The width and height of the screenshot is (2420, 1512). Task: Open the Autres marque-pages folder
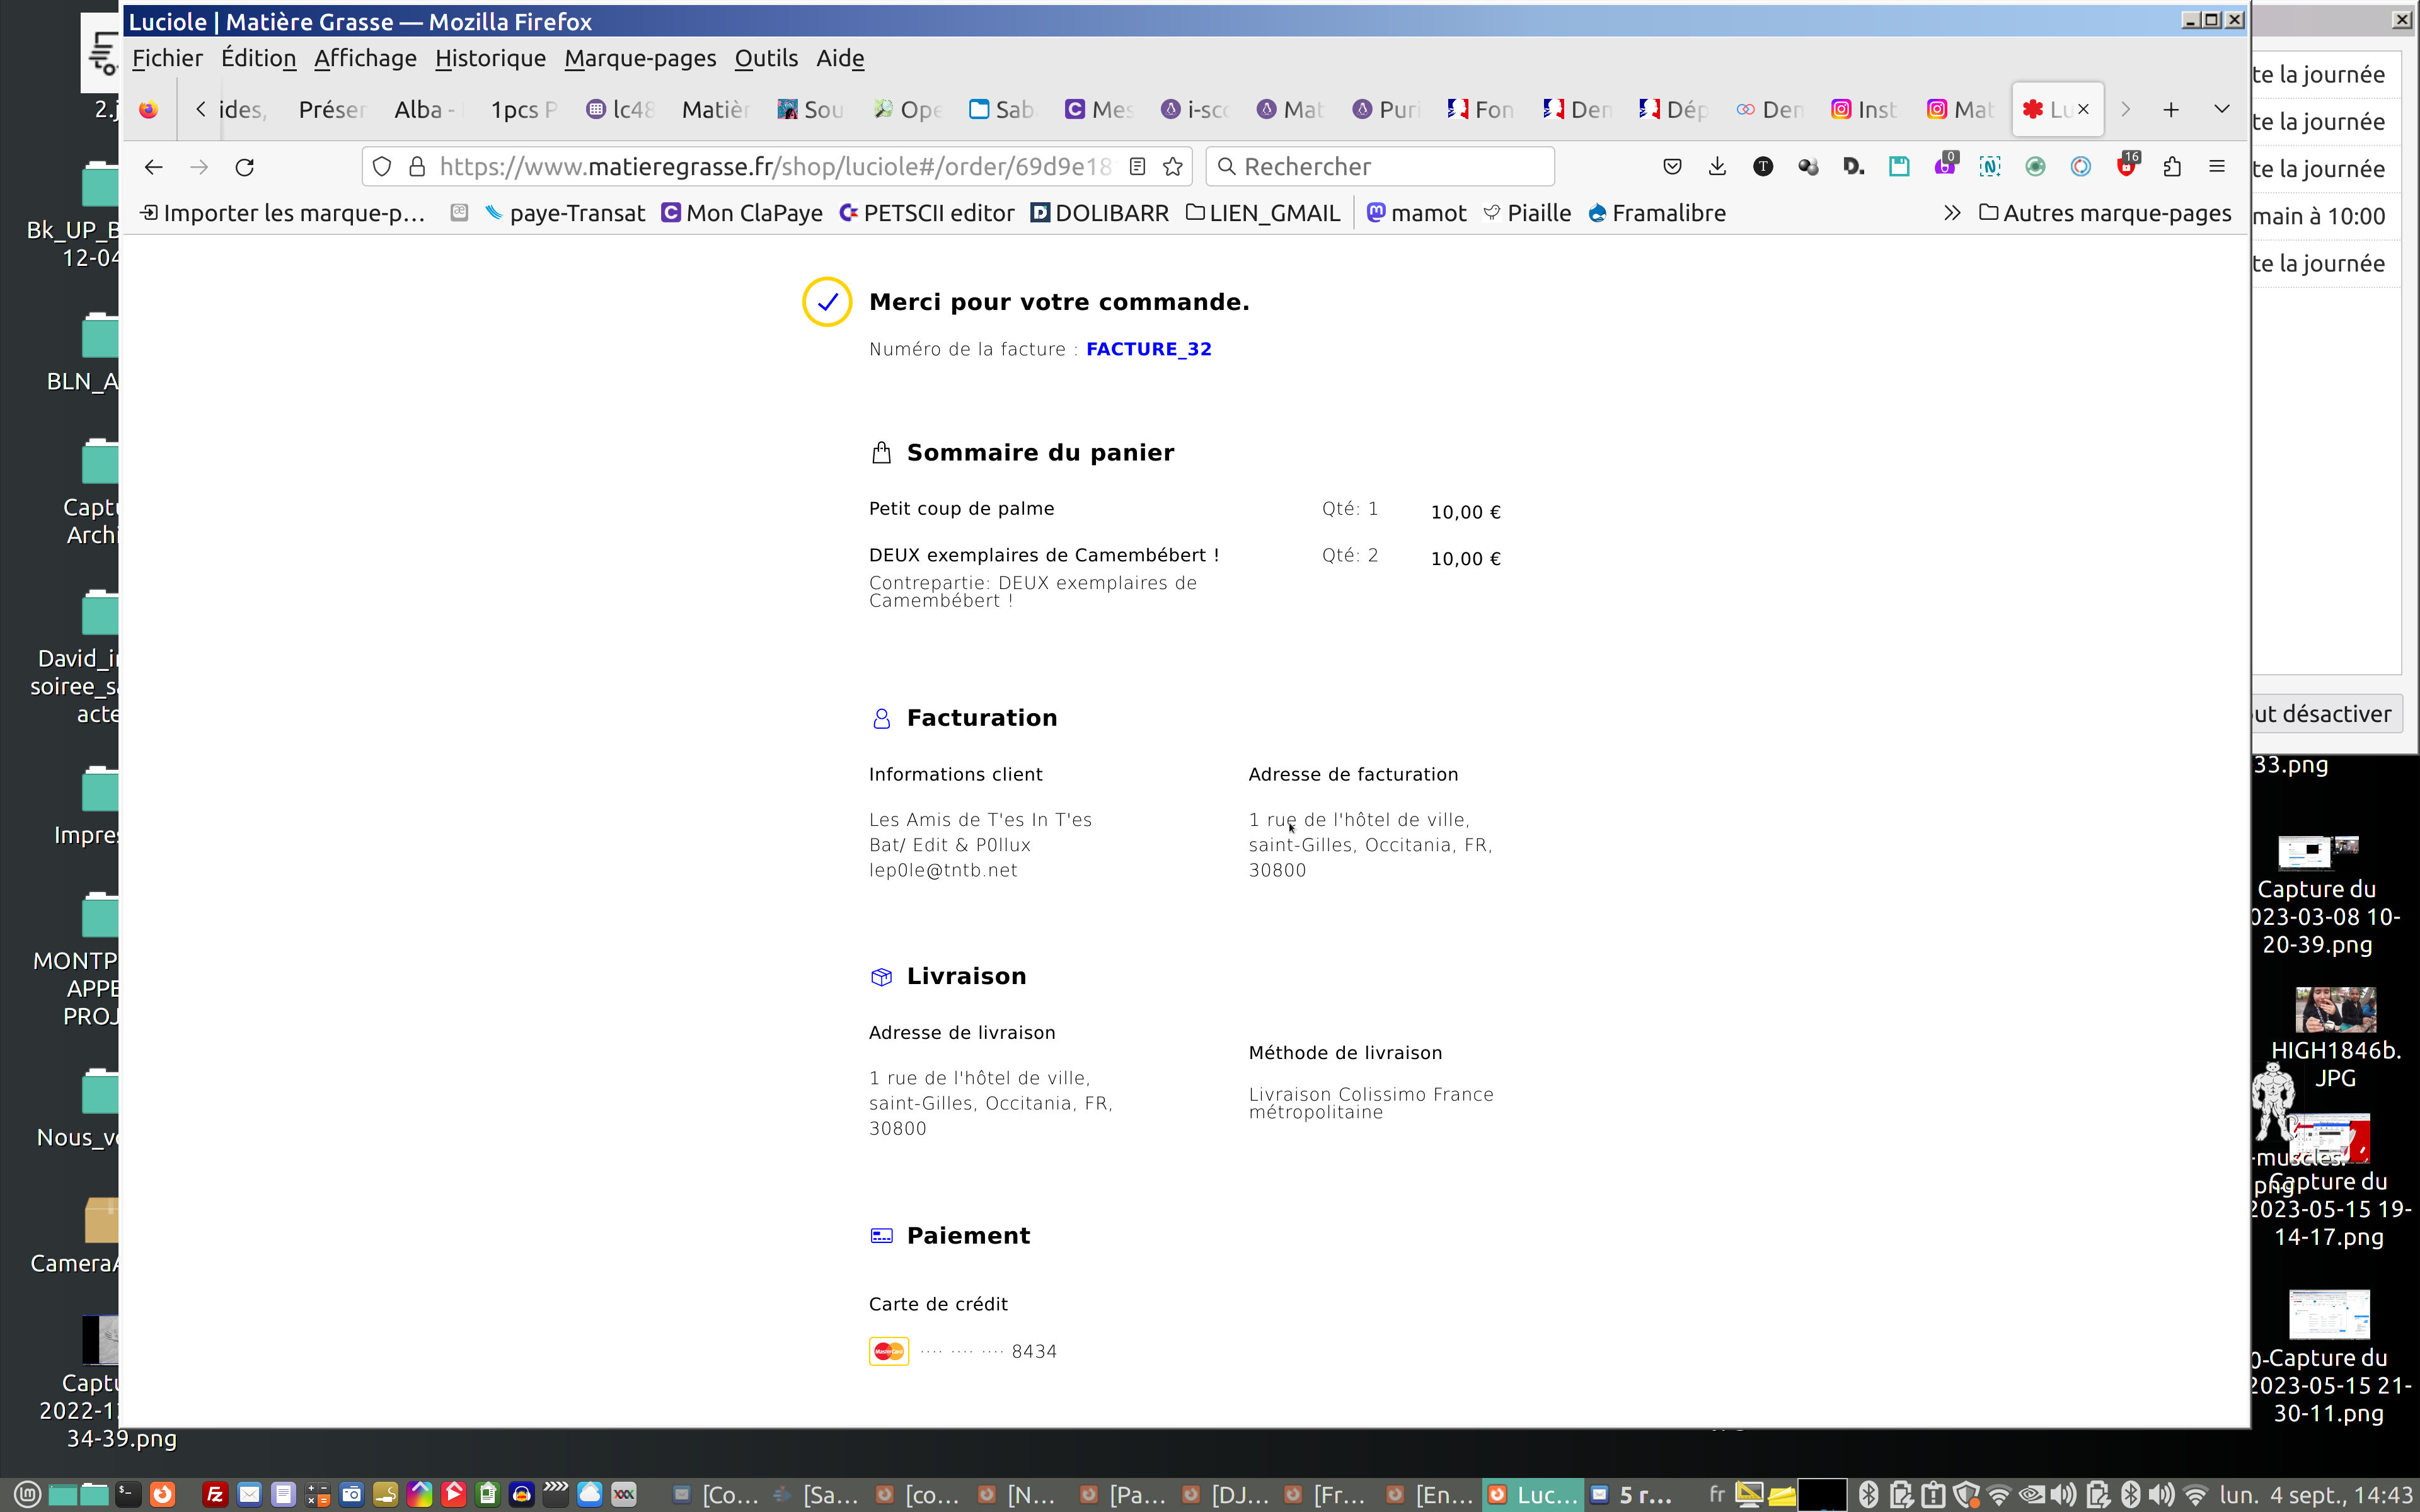2105,213
